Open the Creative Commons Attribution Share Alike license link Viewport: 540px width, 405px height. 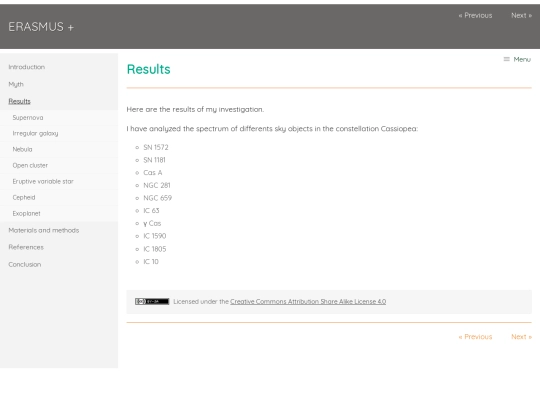click(x=308, y=302)
